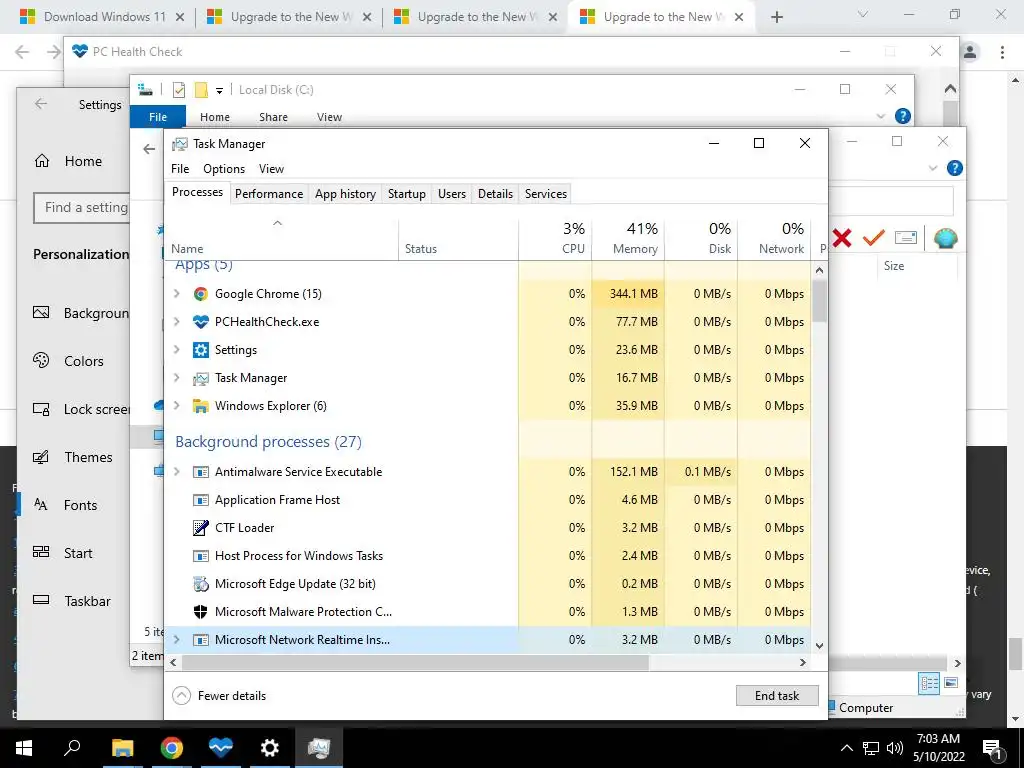Open File tab in Local Disk Explorer
This screenshot has height=768, width=1024.
coord(158,117)
